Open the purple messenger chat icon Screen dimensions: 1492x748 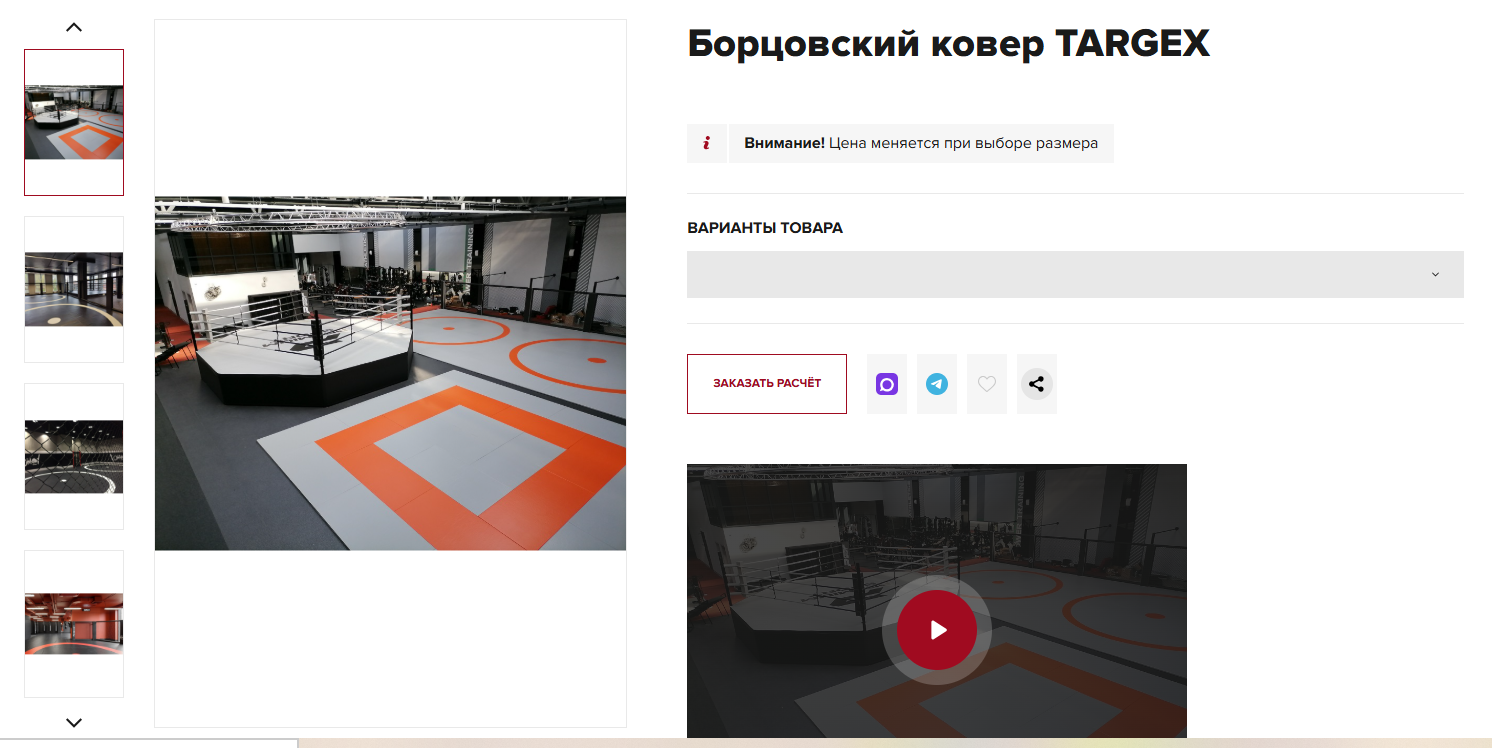(x=887, y=384)
